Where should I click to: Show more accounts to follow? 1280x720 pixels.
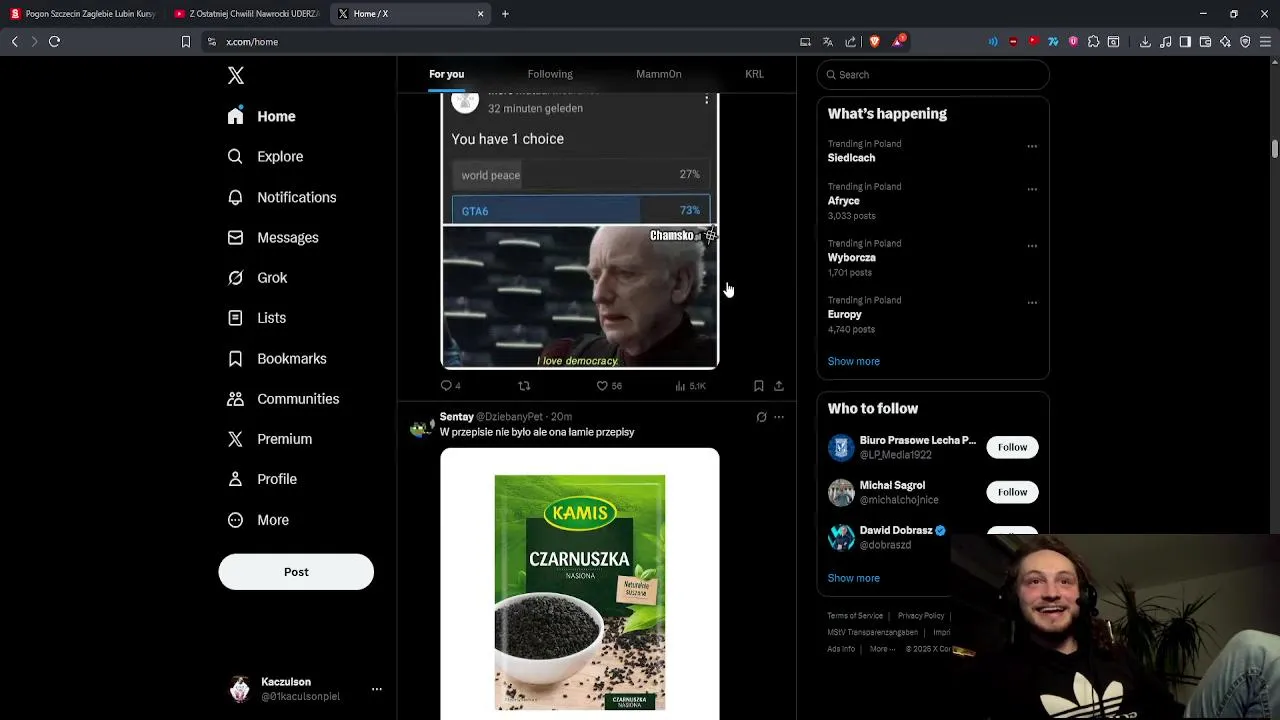pos(853,578)
